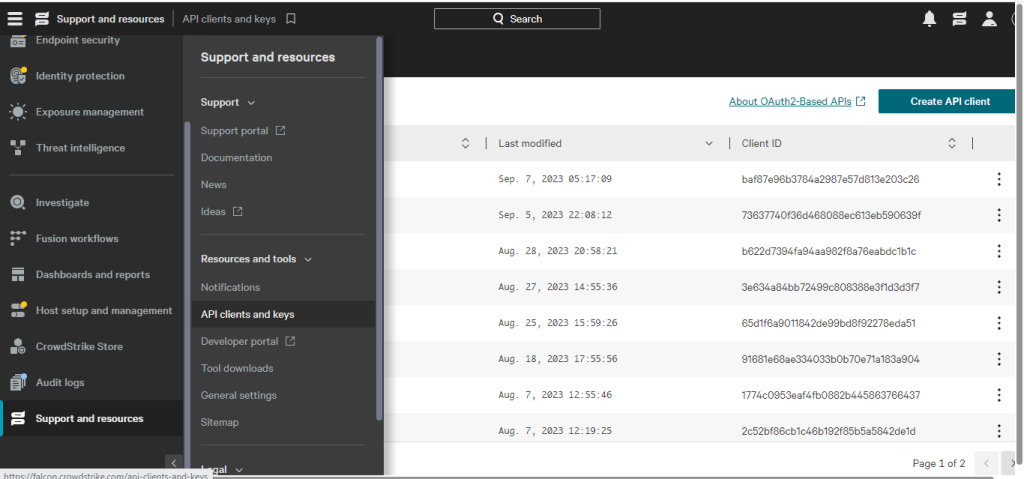The height and width of the screenshot is (479, 1024).
Task: Click Support and resources breadcrumb in header
Action: point(110,19)
